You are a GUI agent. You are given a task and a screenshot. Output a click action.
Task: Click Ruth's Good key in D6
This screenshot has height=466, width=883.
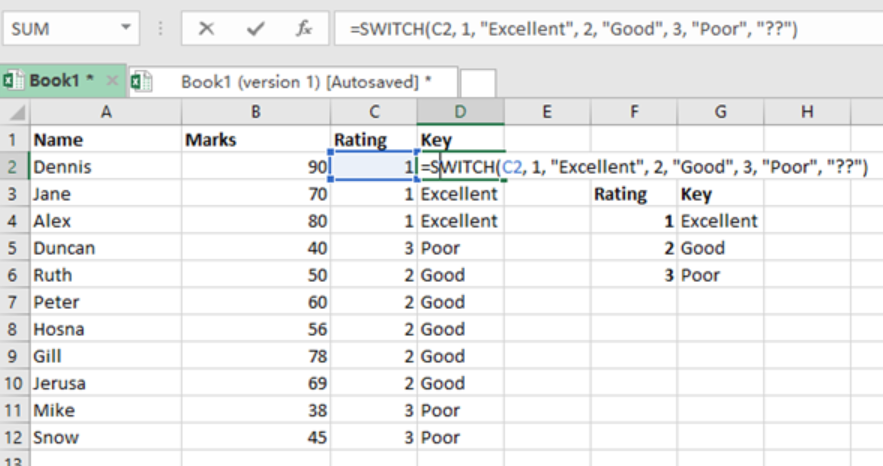point(461,275)
